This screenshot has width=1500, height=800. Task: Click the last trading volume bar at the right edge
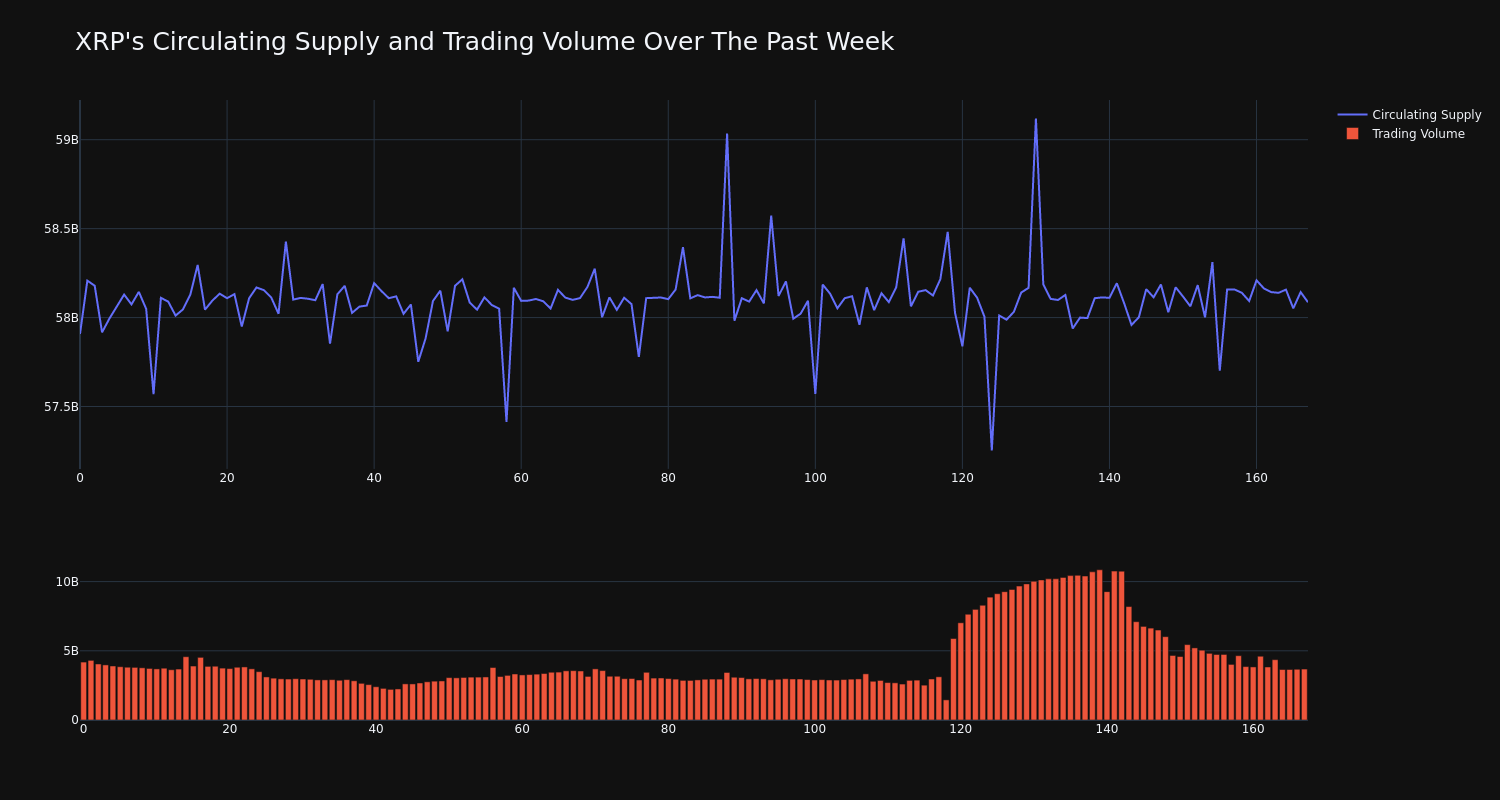pos(1304,695)
